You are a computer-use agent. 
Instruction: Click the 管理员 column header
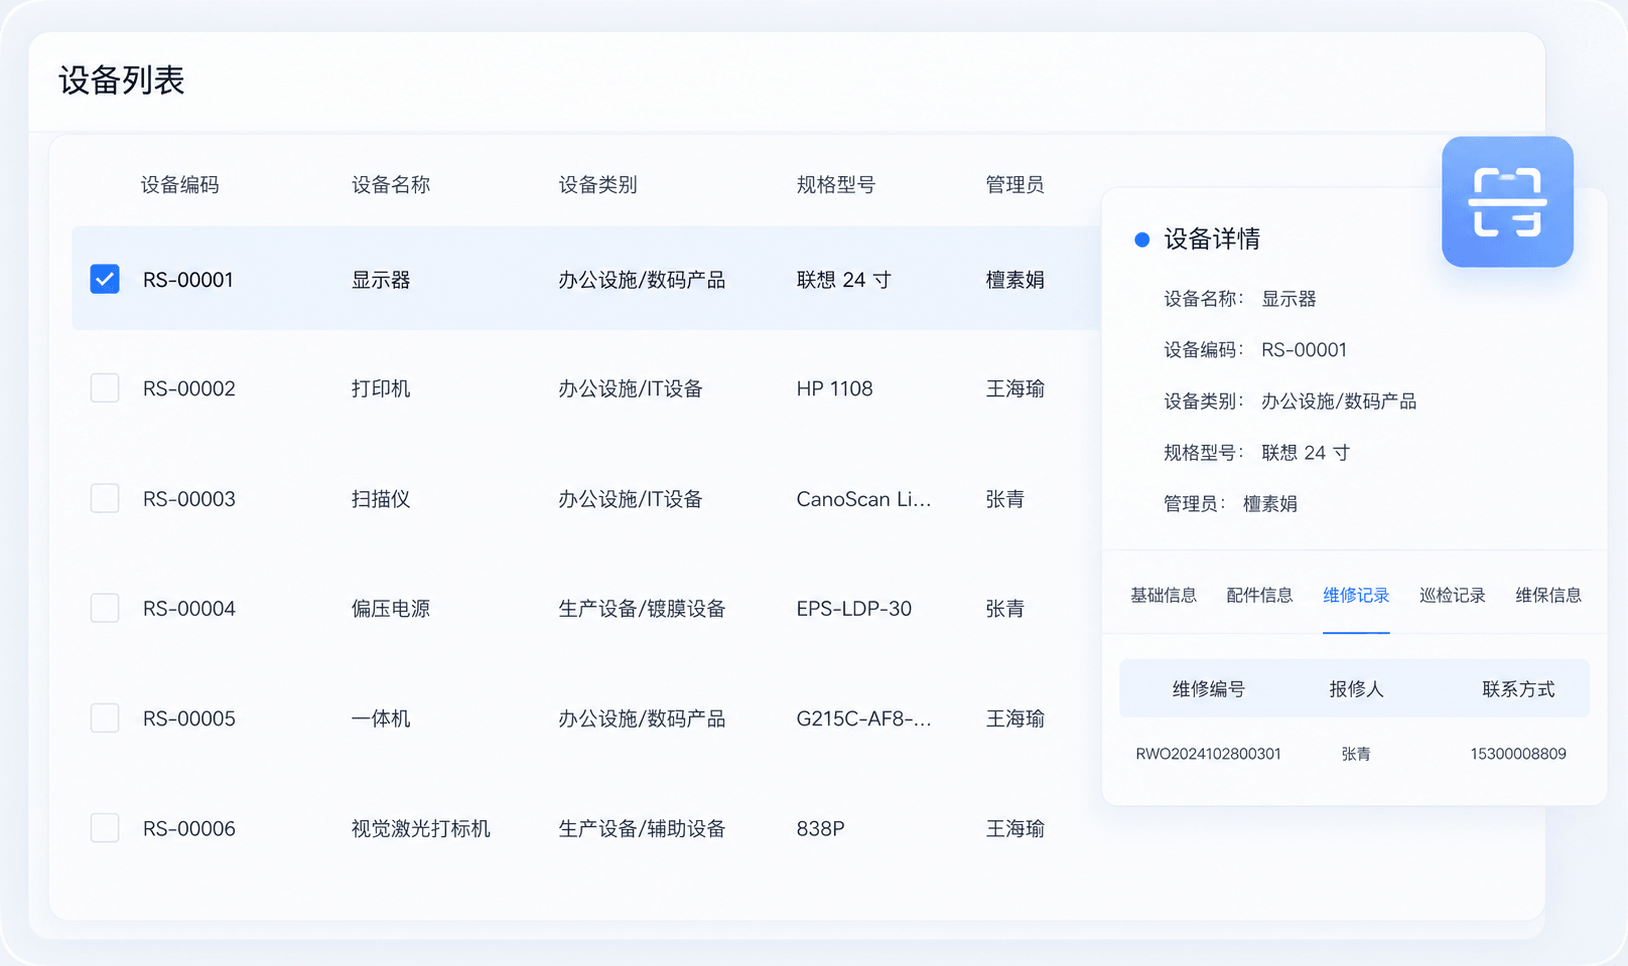point(1015,184)
